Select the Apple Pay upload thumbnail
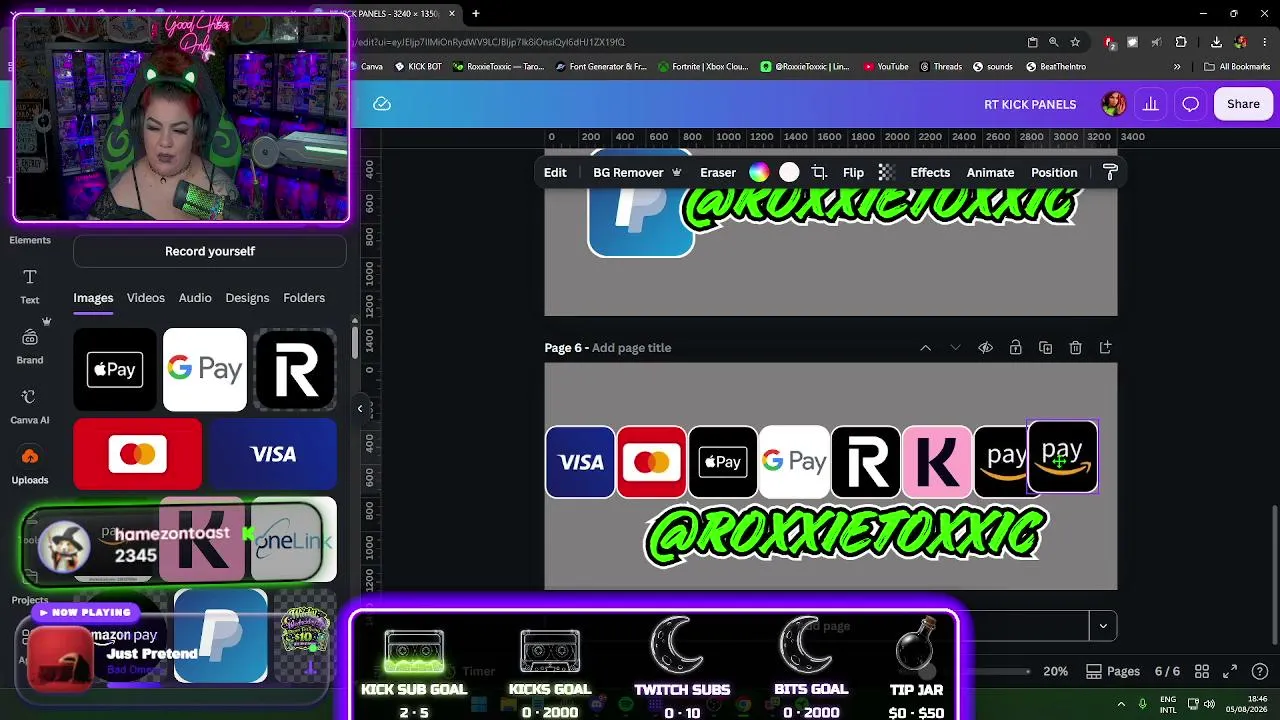 [115, 369]
